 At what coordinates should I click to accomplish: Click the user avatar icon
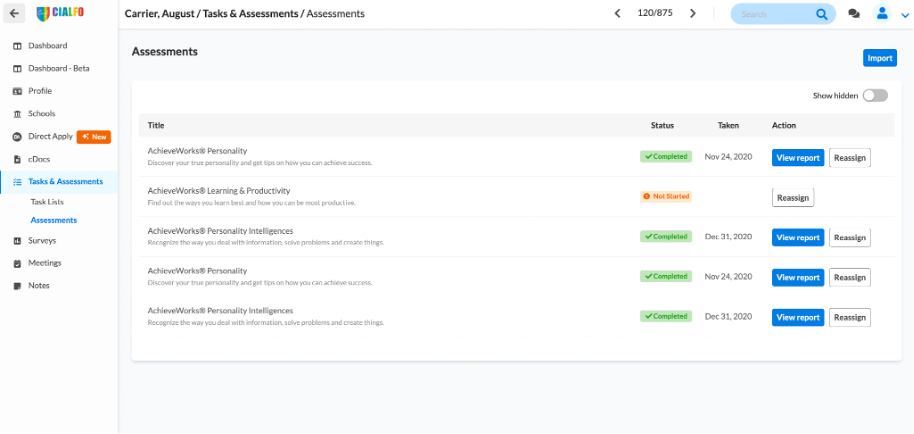pyautogui.click(x=882, y=13)
